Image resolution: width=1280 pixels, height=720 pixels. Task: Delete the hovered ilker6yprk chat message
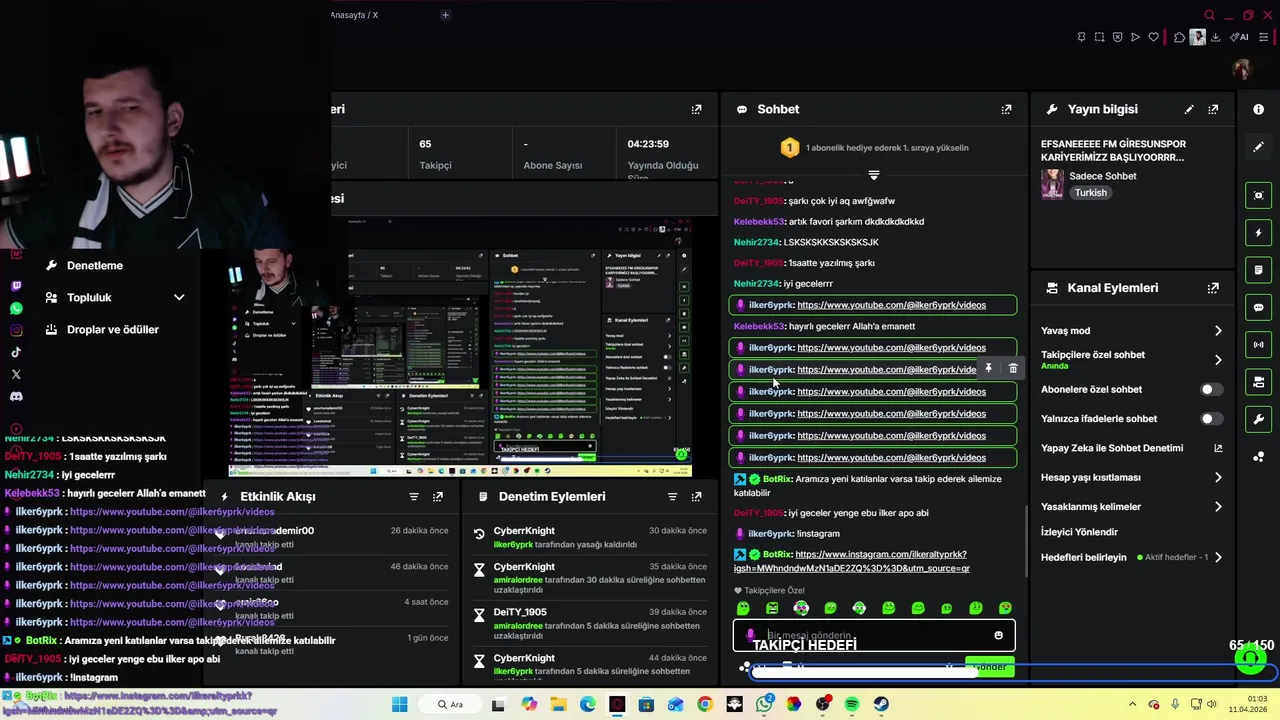pos(1013,369)
